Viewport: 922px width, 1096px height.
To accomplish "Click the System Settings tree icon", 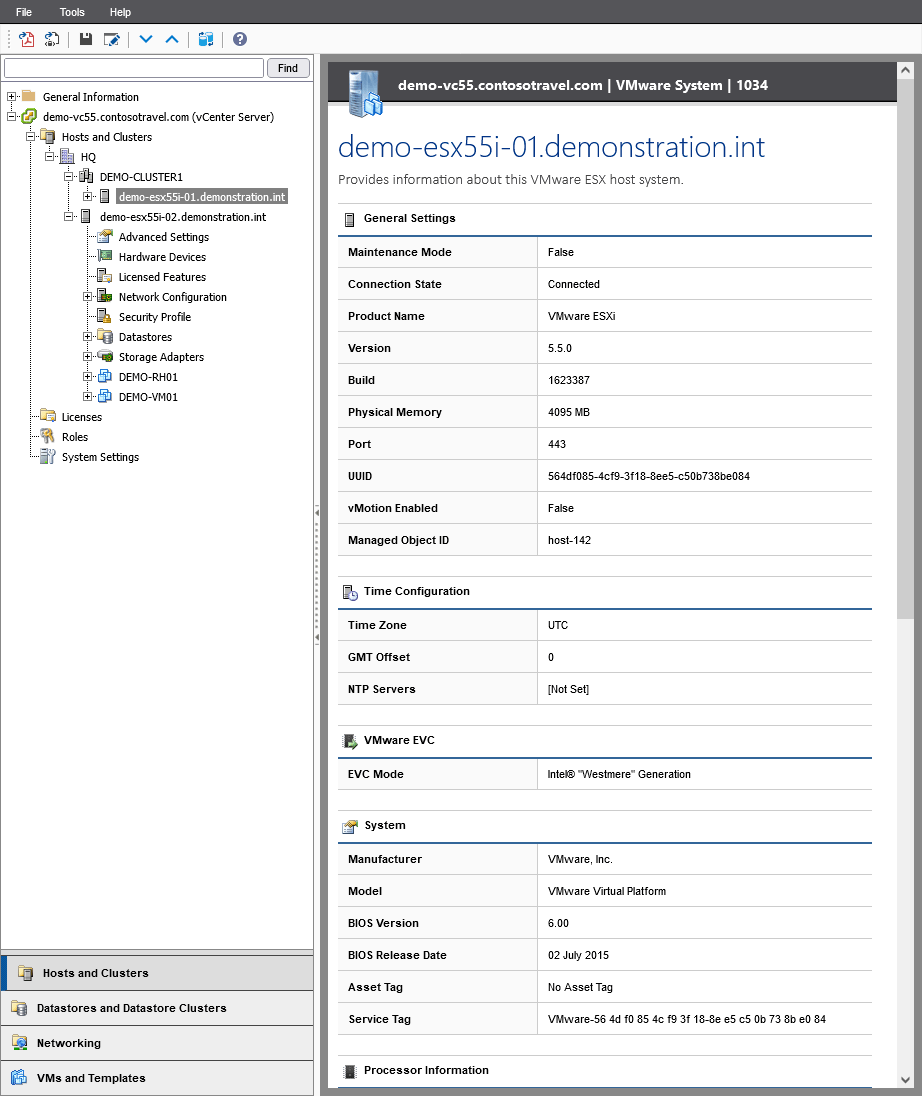I will click(48, 456).
